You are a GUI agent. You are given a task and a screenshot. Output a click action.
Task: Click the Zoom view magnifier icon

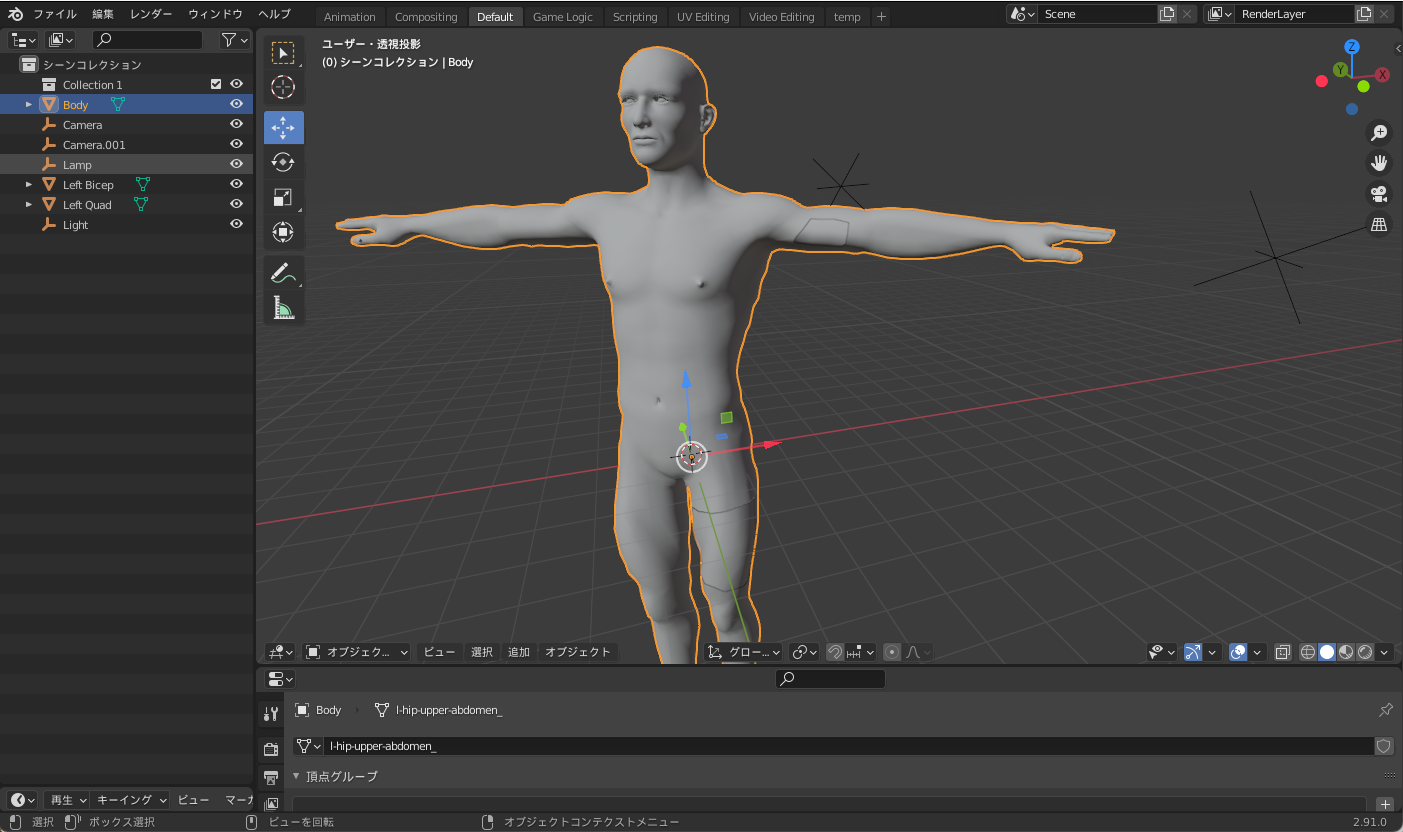(1379, 133)
